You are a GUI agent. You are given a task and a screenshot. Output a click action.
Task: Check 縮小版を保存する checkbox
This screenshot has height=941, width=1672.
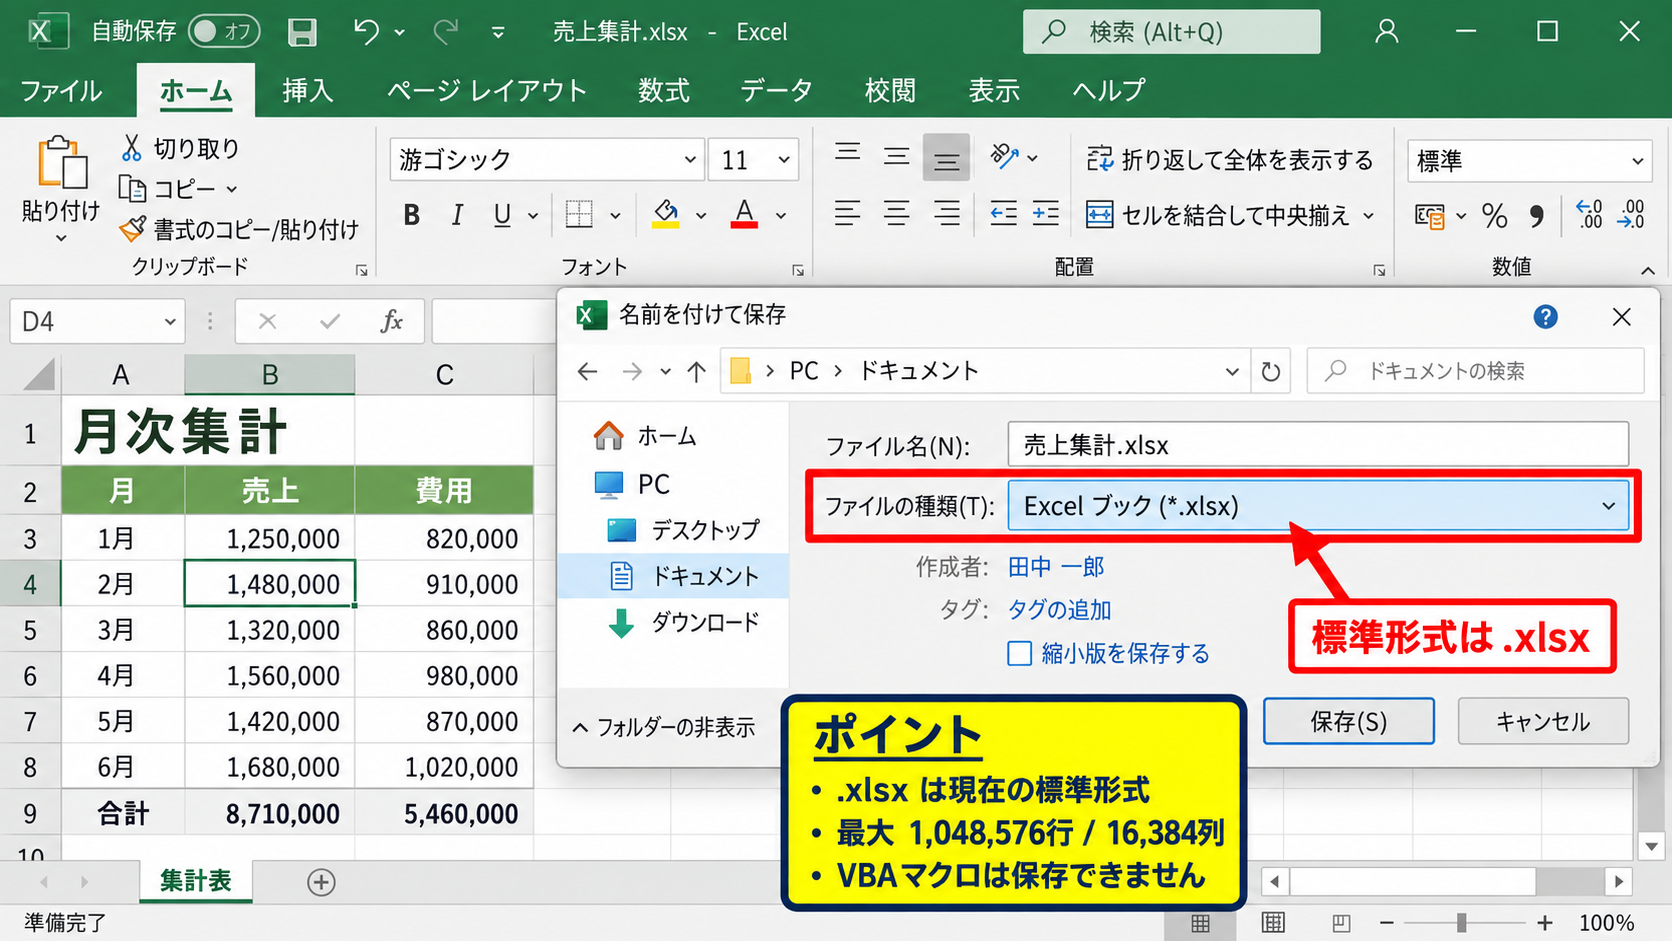click(x=1019, y=654)
